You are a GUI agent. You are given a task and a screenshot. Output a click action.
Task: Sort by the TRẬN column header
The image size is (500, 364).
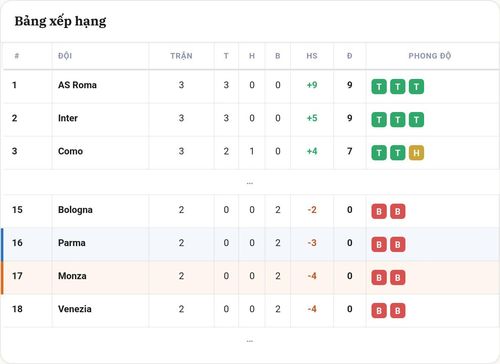click(x=181, y=56)
